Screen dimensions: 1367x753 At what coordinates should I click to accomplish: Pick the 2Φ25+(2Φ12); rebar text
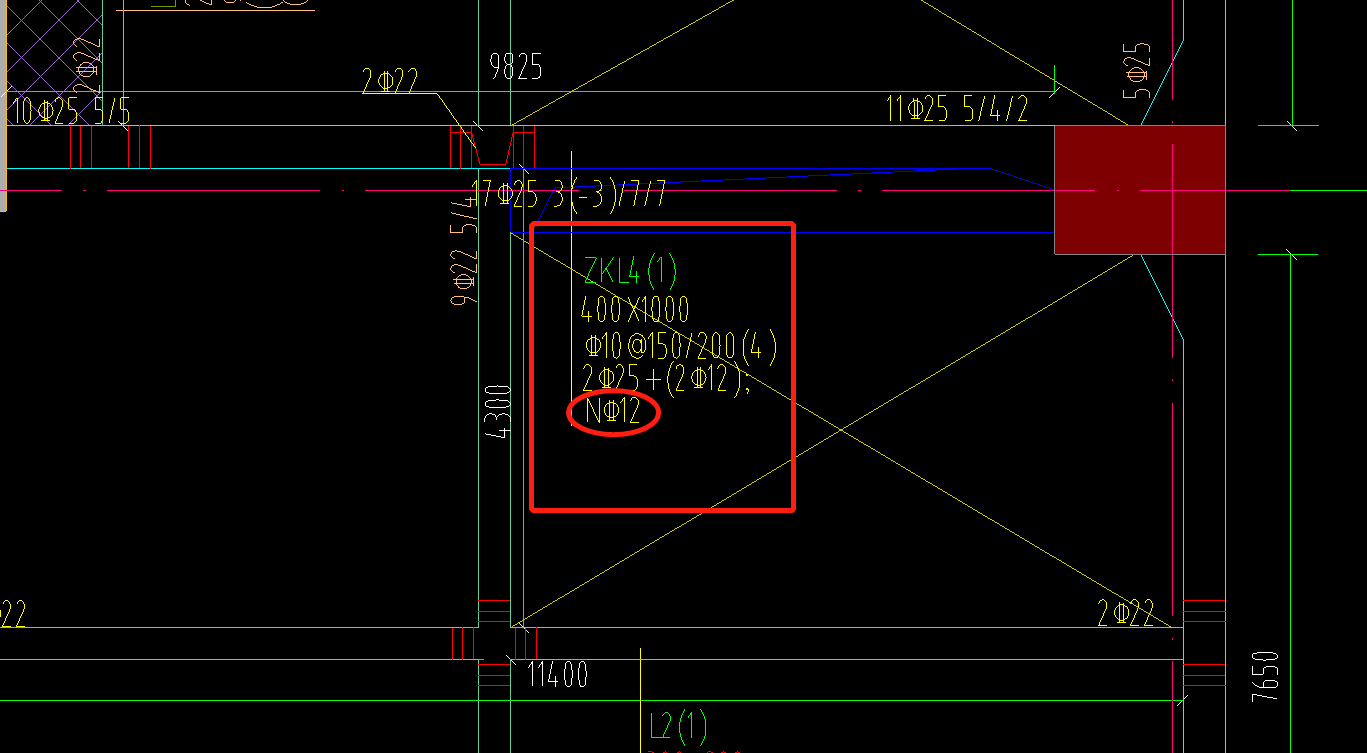667,381
